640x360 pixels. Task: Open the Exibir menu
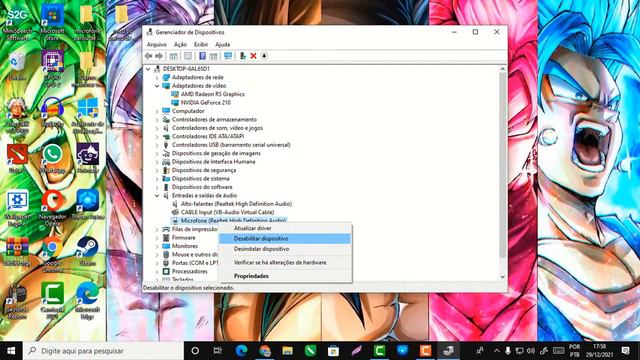click(200, 44)
